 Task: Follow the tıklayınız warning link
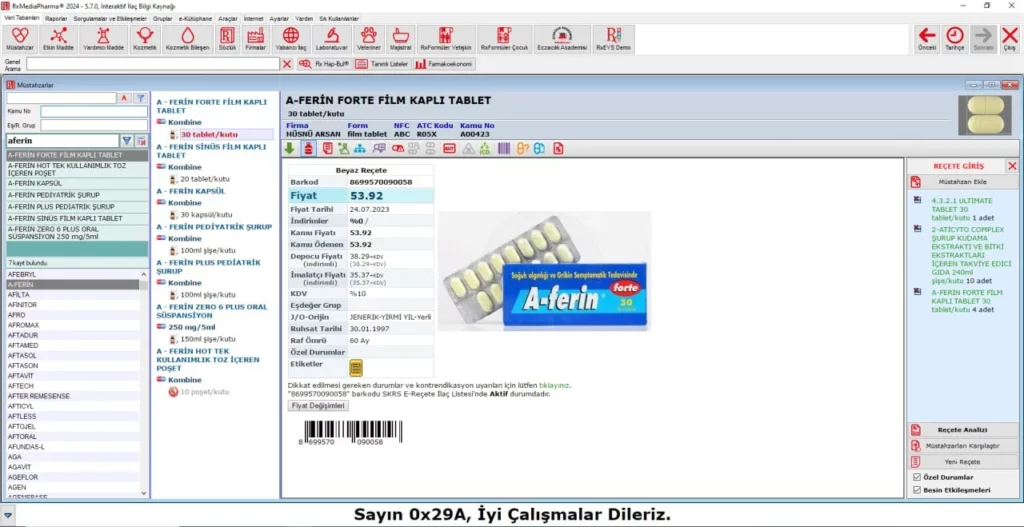pyautogui.click(x=554, y=385)
